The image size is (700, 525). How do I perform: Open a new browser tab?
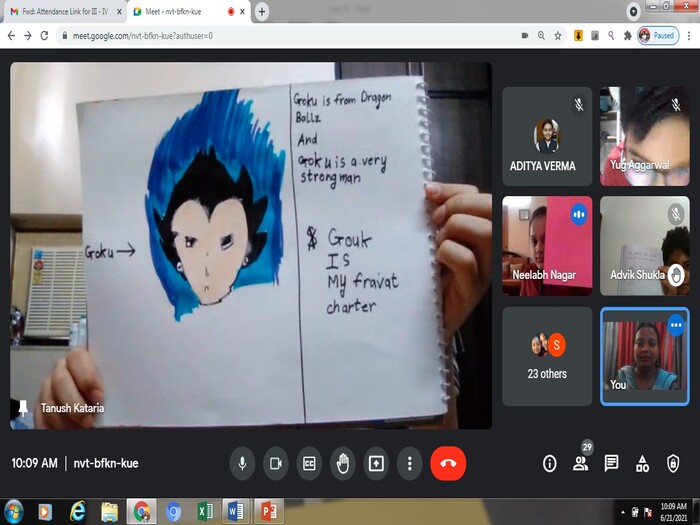click(x=262, y=12)
